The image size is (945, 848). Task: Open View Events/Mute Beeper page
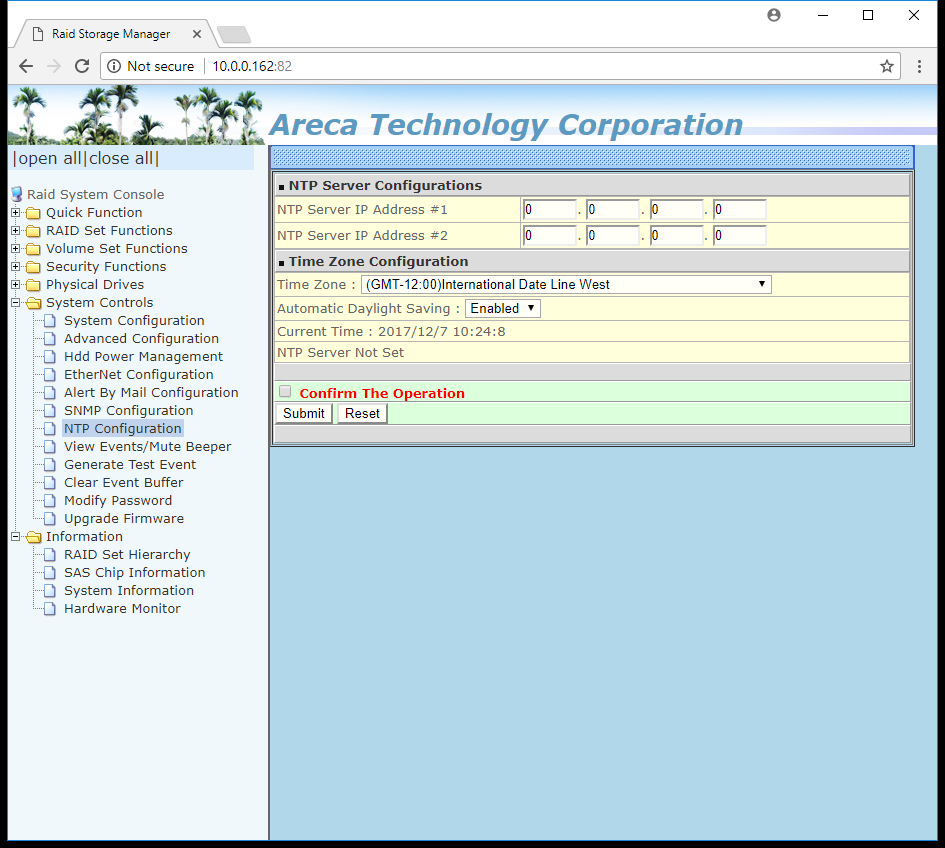pos(148,447)
